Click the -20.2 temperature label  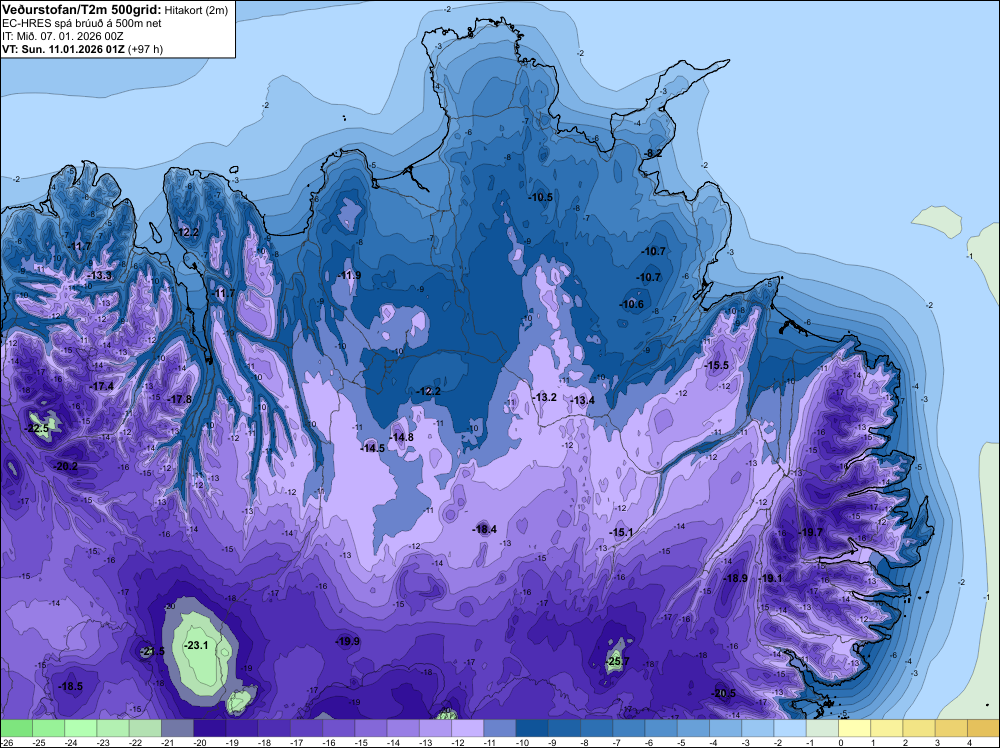[x=65, y=466]
